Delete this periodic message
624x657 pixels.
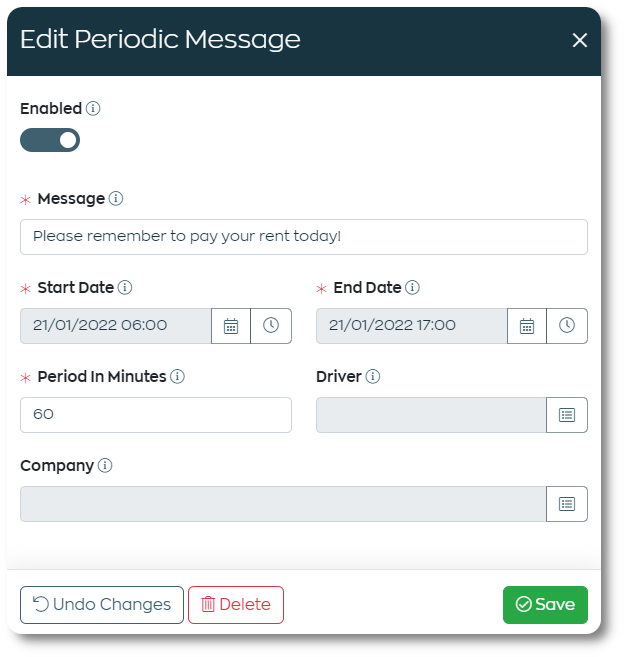pos(236,605)
